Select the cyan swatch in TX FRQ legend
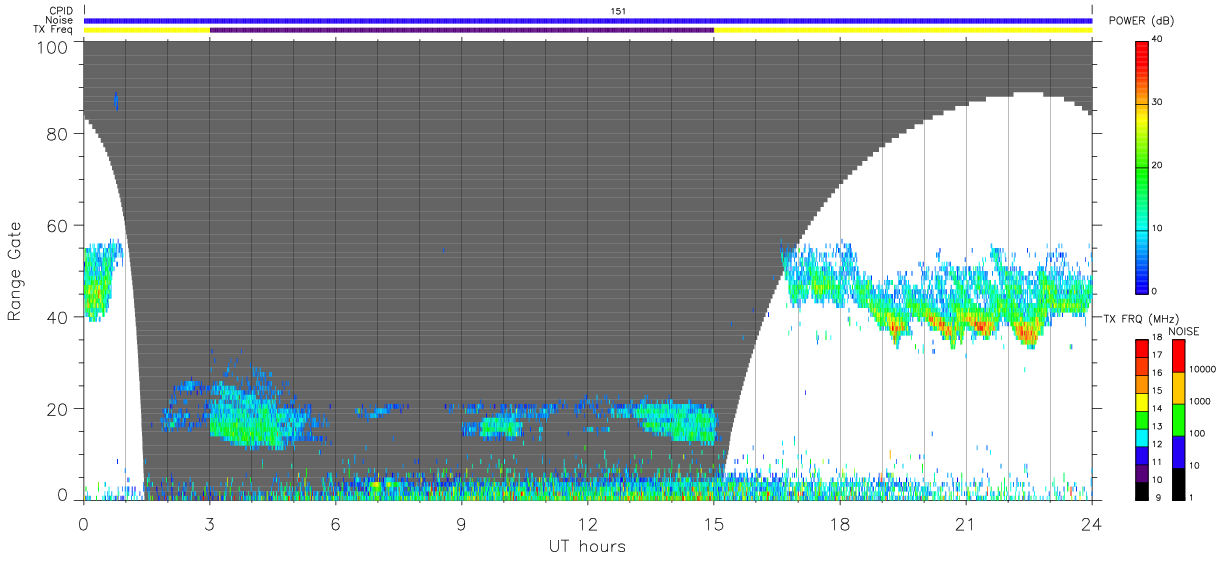The width and height of the screenshot is (1228, 567). (x=1142, y=438)
